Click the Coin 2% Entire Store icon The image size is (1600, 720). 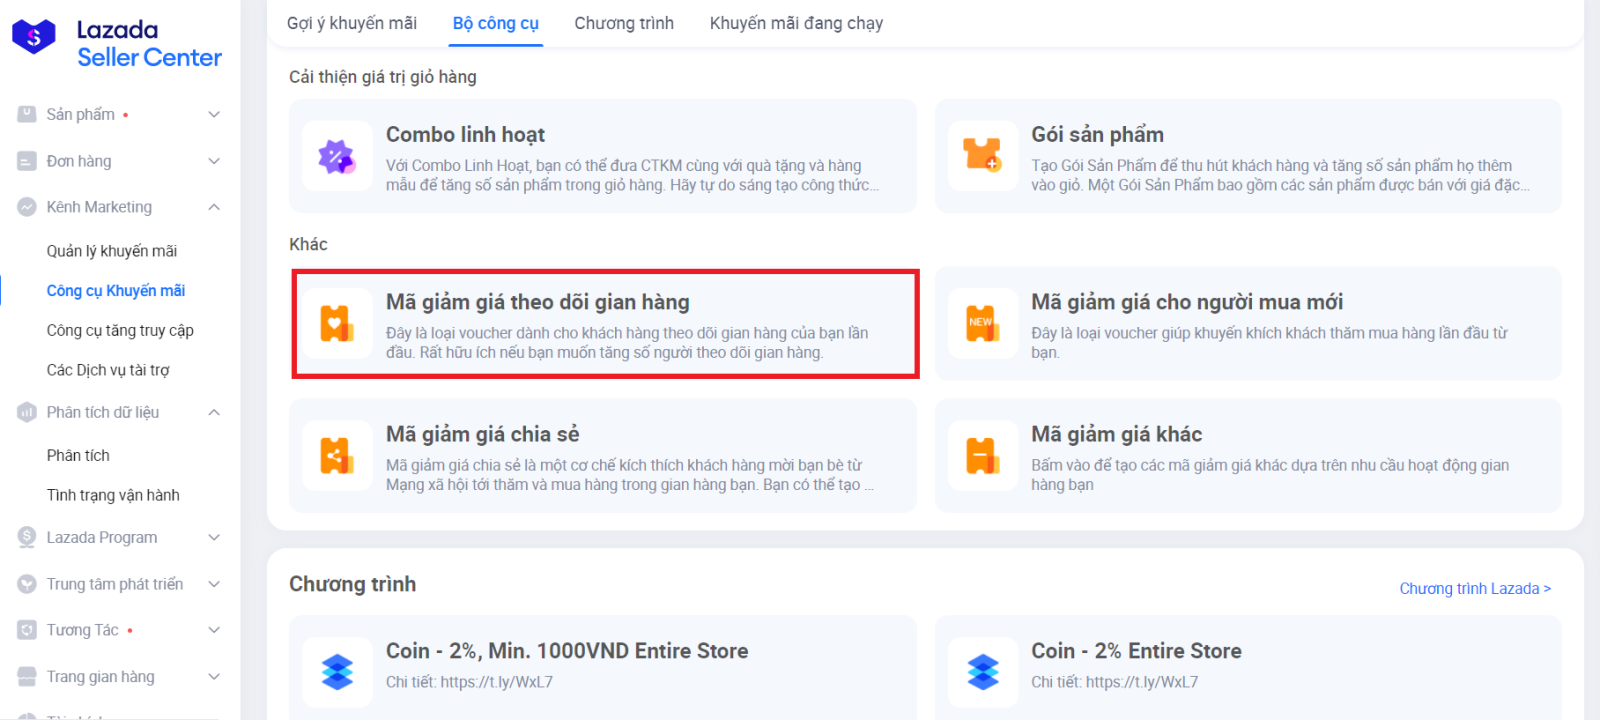(982, 671)
